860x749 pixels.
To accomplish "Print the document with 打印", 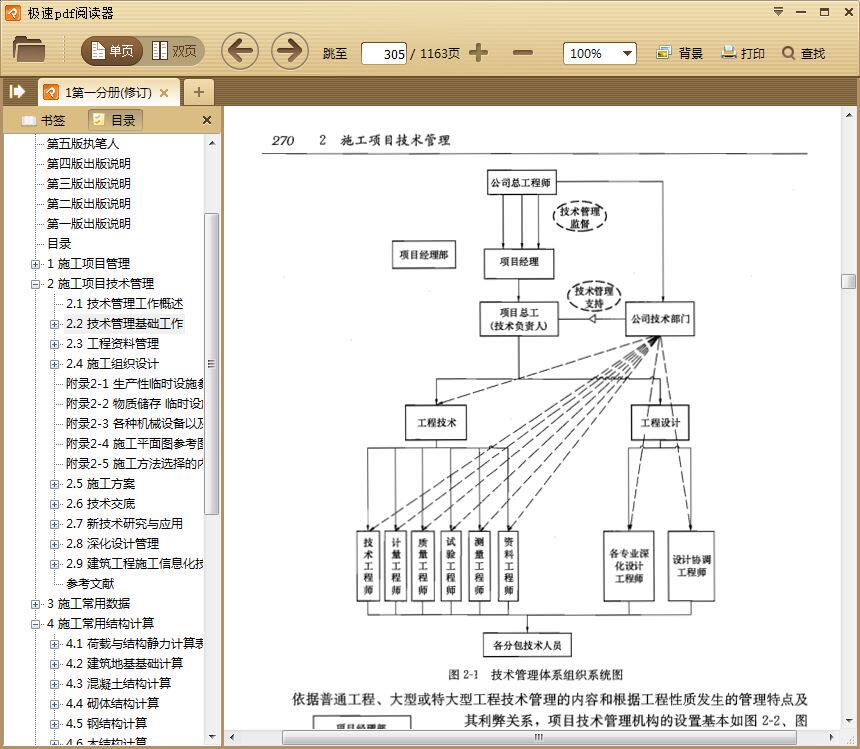I will pos(743,53).
